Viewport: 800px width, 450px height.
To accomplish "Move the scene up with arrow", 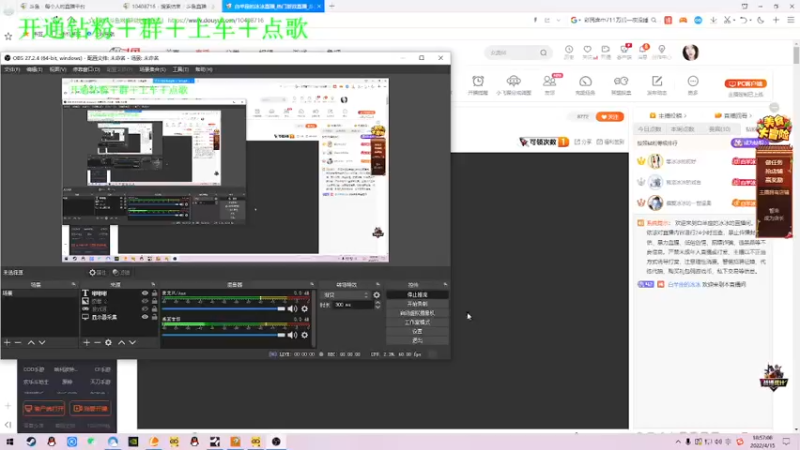I will point(31,342).
